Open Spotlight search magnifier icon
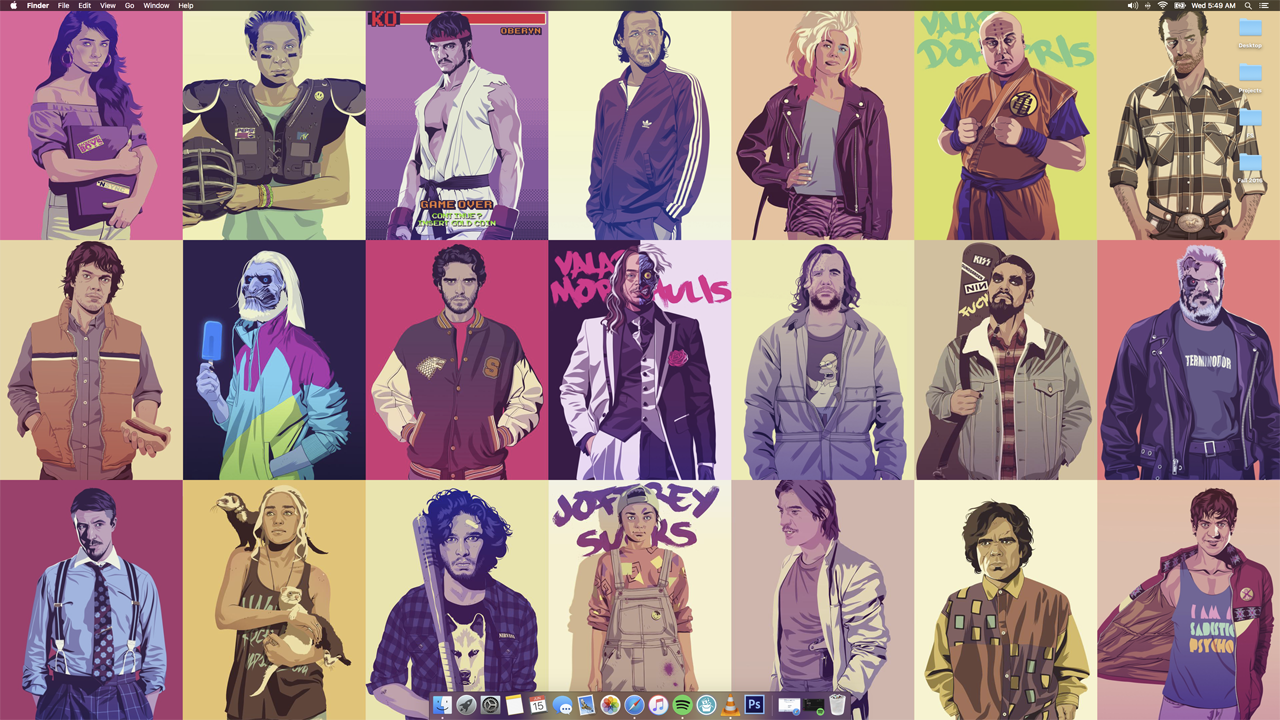 point(1248,5)
